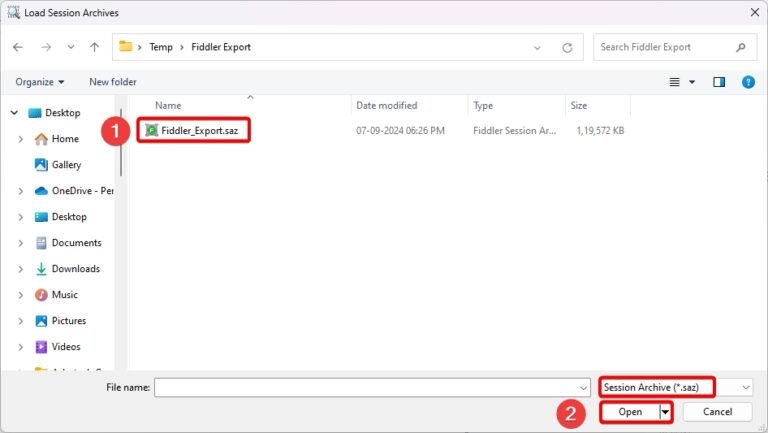Click the Gallery icon
The width and height of the screenshot is (768, 433).
coord(41,165)
